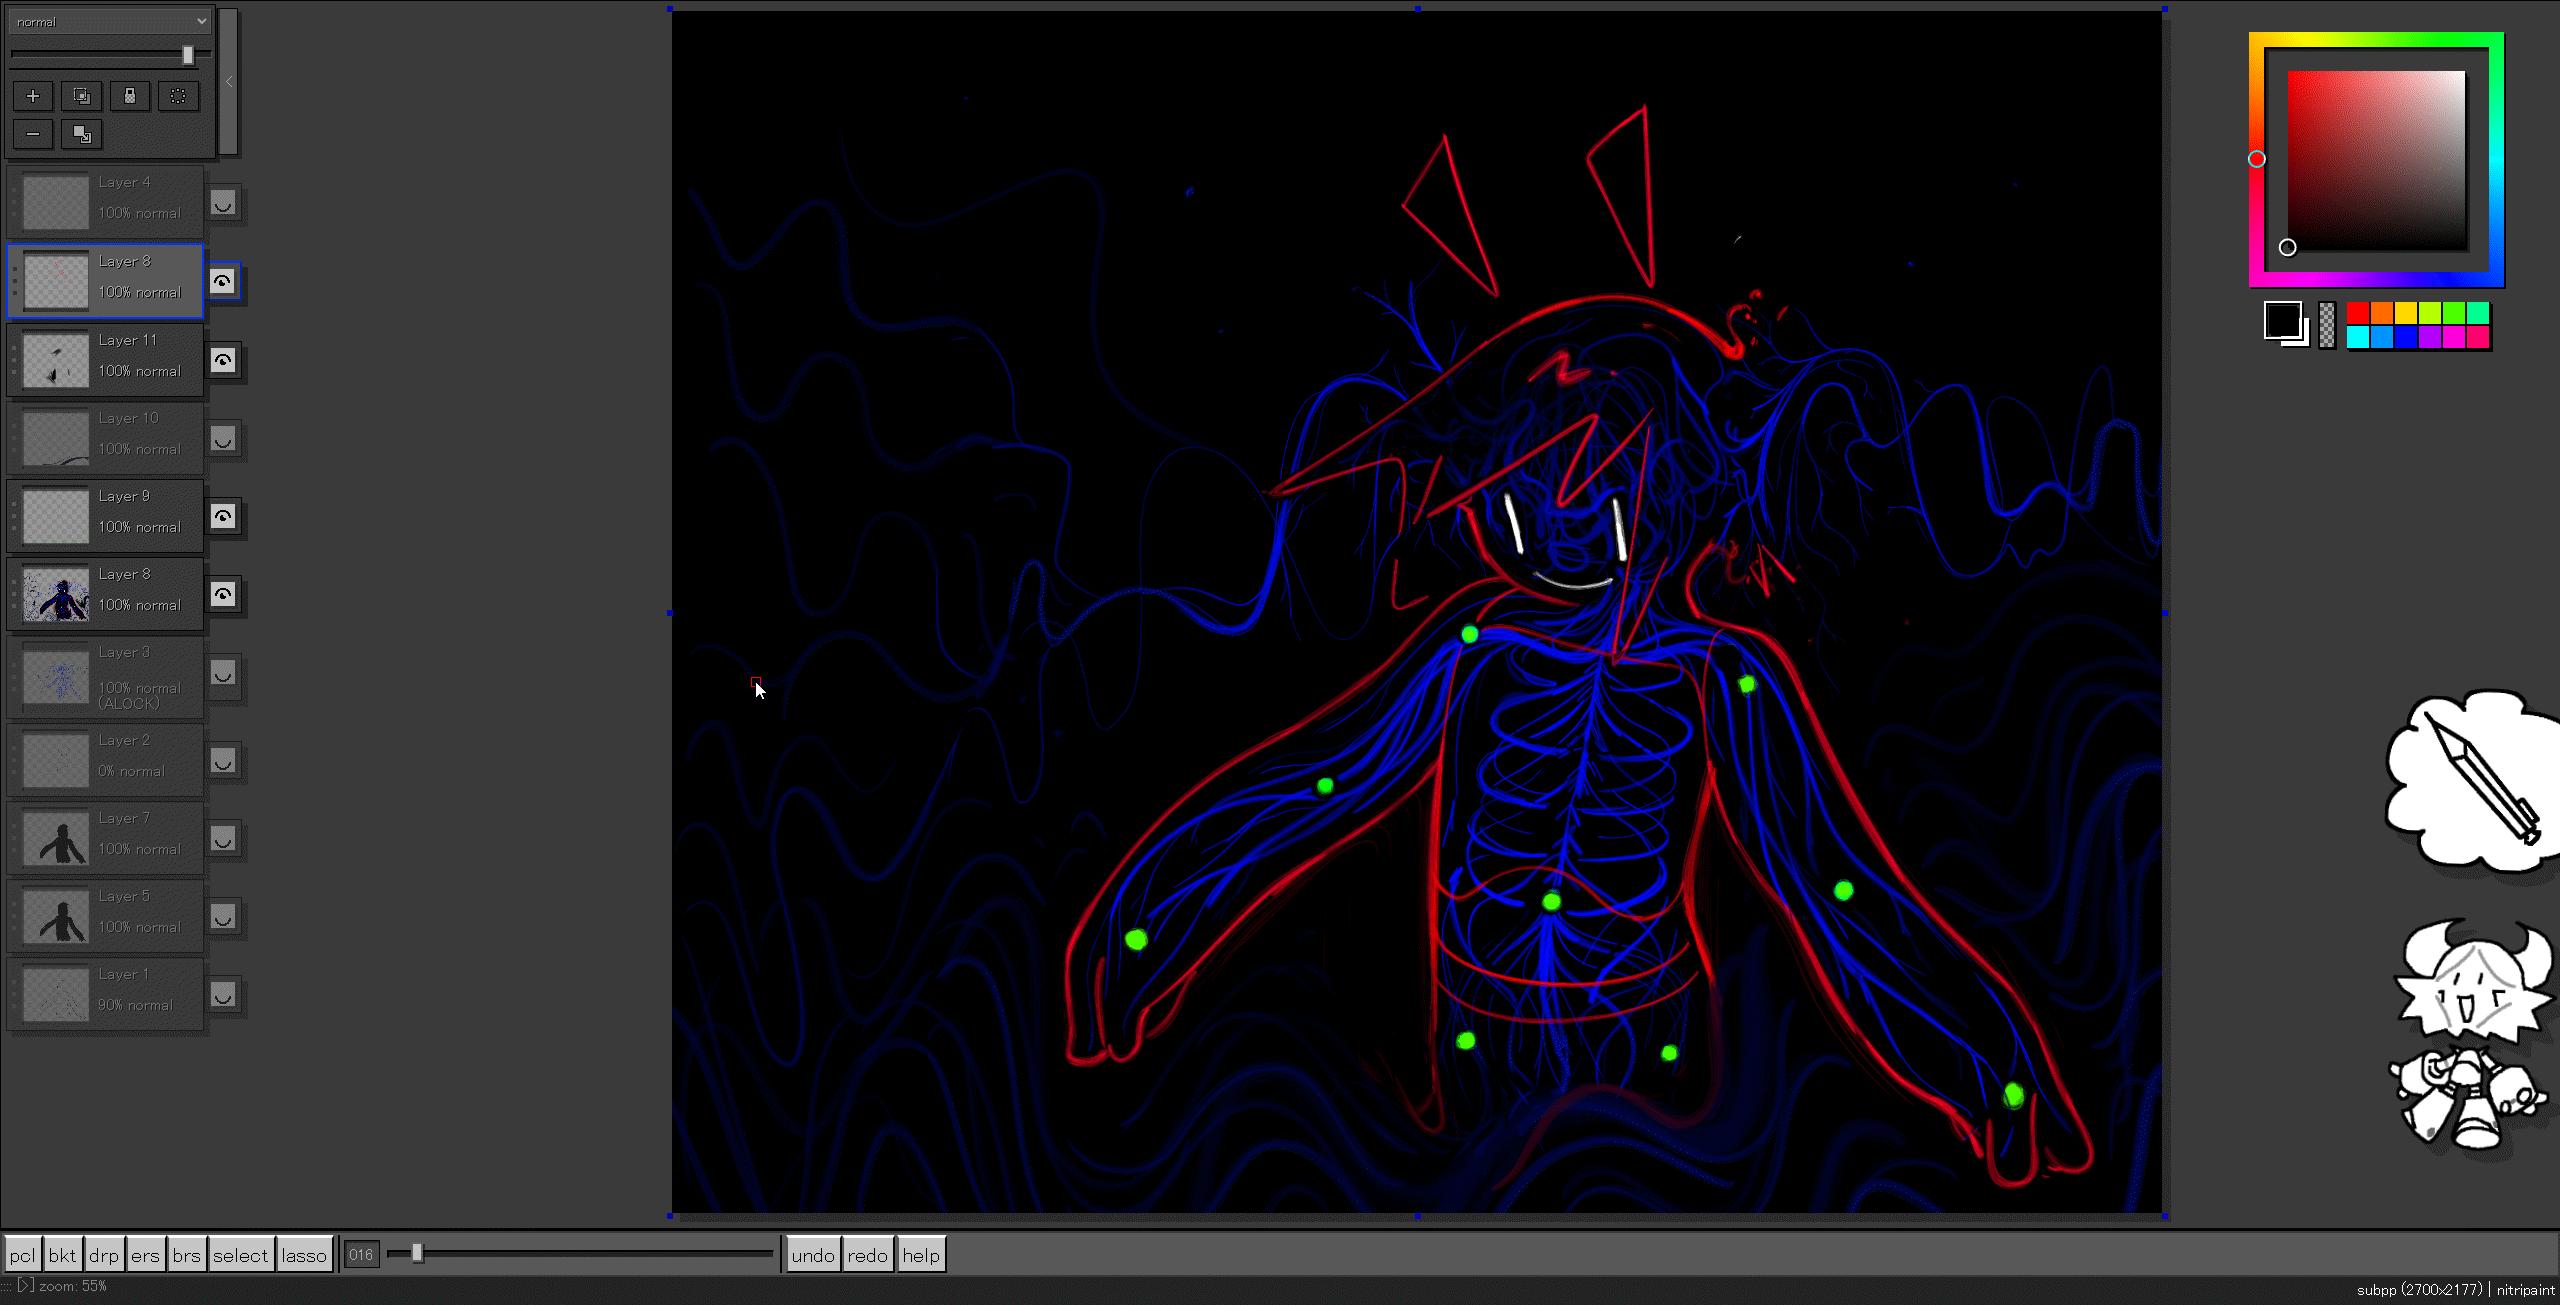Click the duplicate layer icon
This screenshot has width=2560, height=1305.
pyautogui.click(x=82, y=96)
